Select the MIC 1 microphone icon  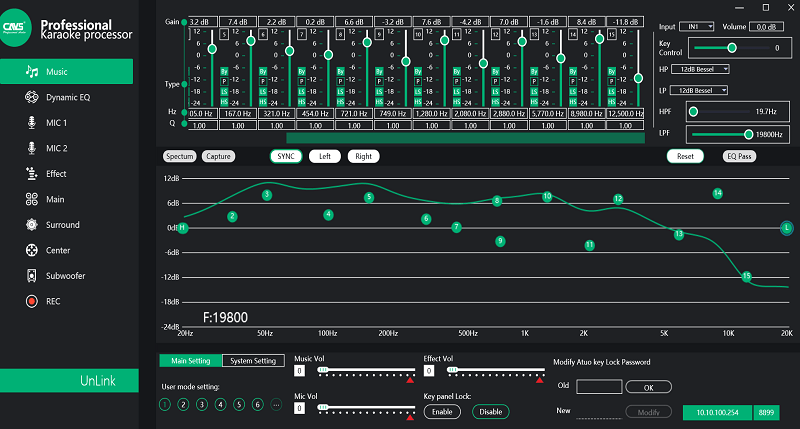(32, 122)
